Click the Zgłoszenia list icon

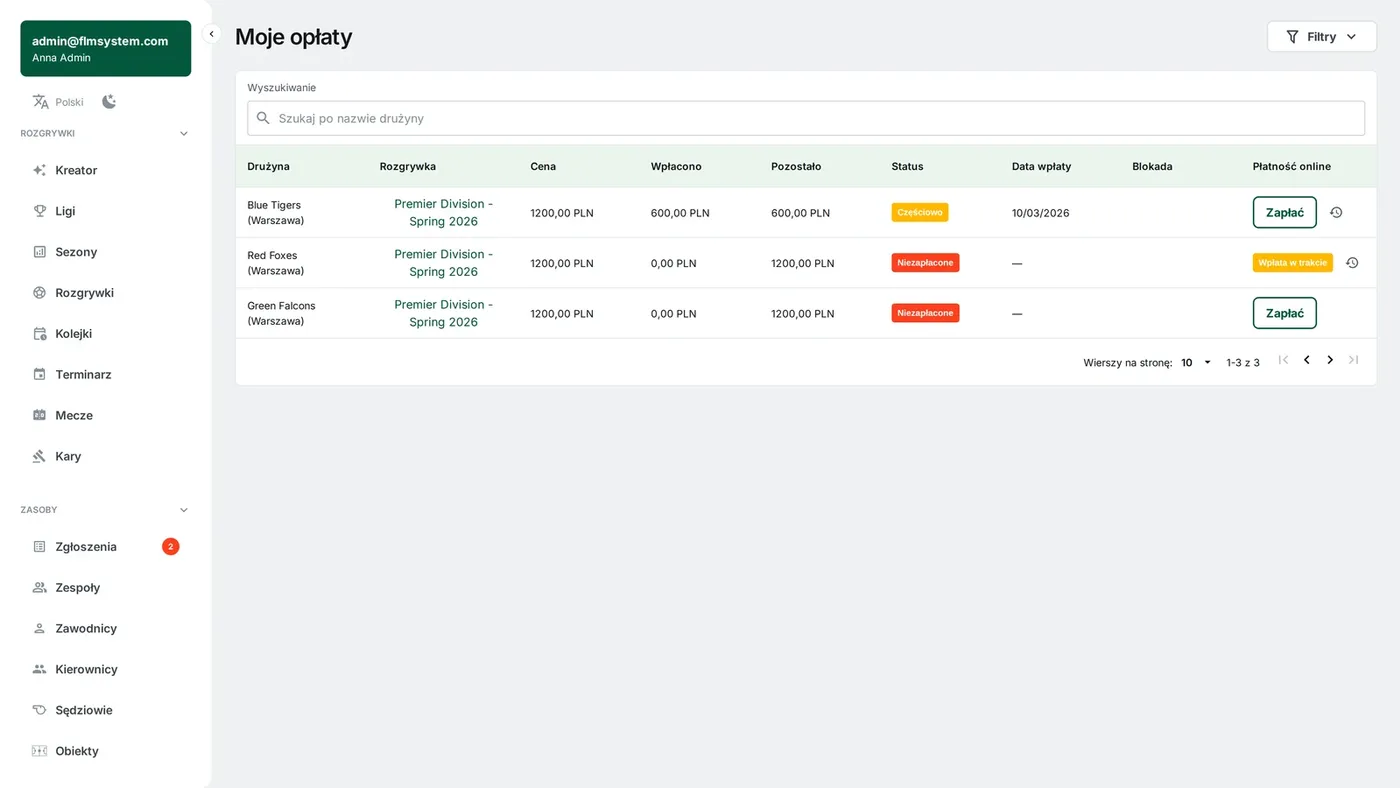click(40, 547)
